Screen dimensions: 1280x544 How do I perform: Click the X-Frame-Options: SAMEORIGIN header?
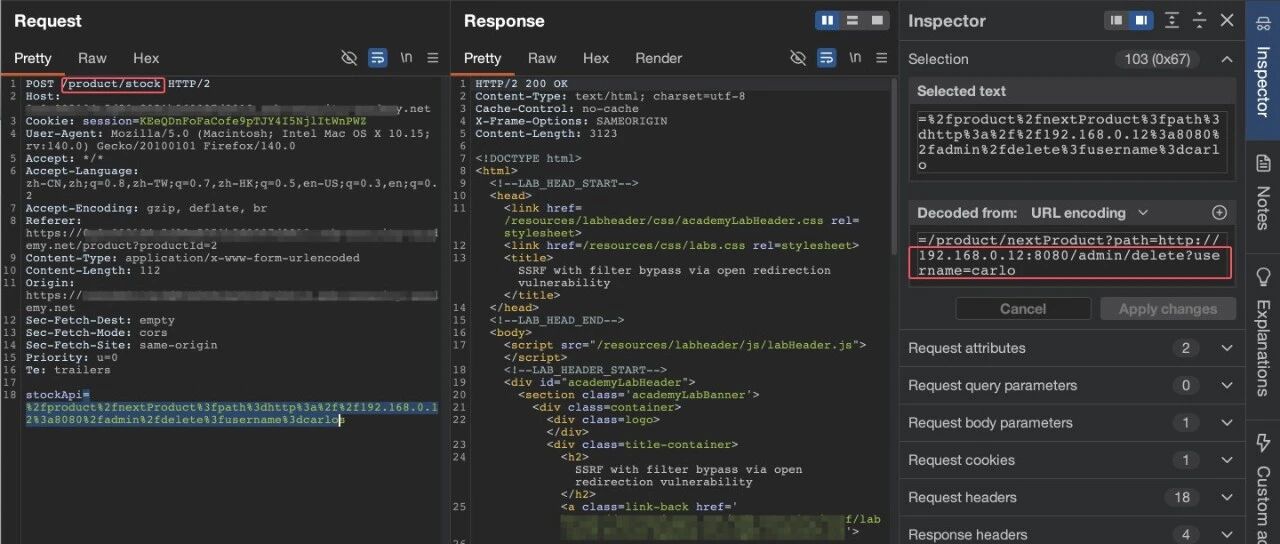[x=563, y=121]
